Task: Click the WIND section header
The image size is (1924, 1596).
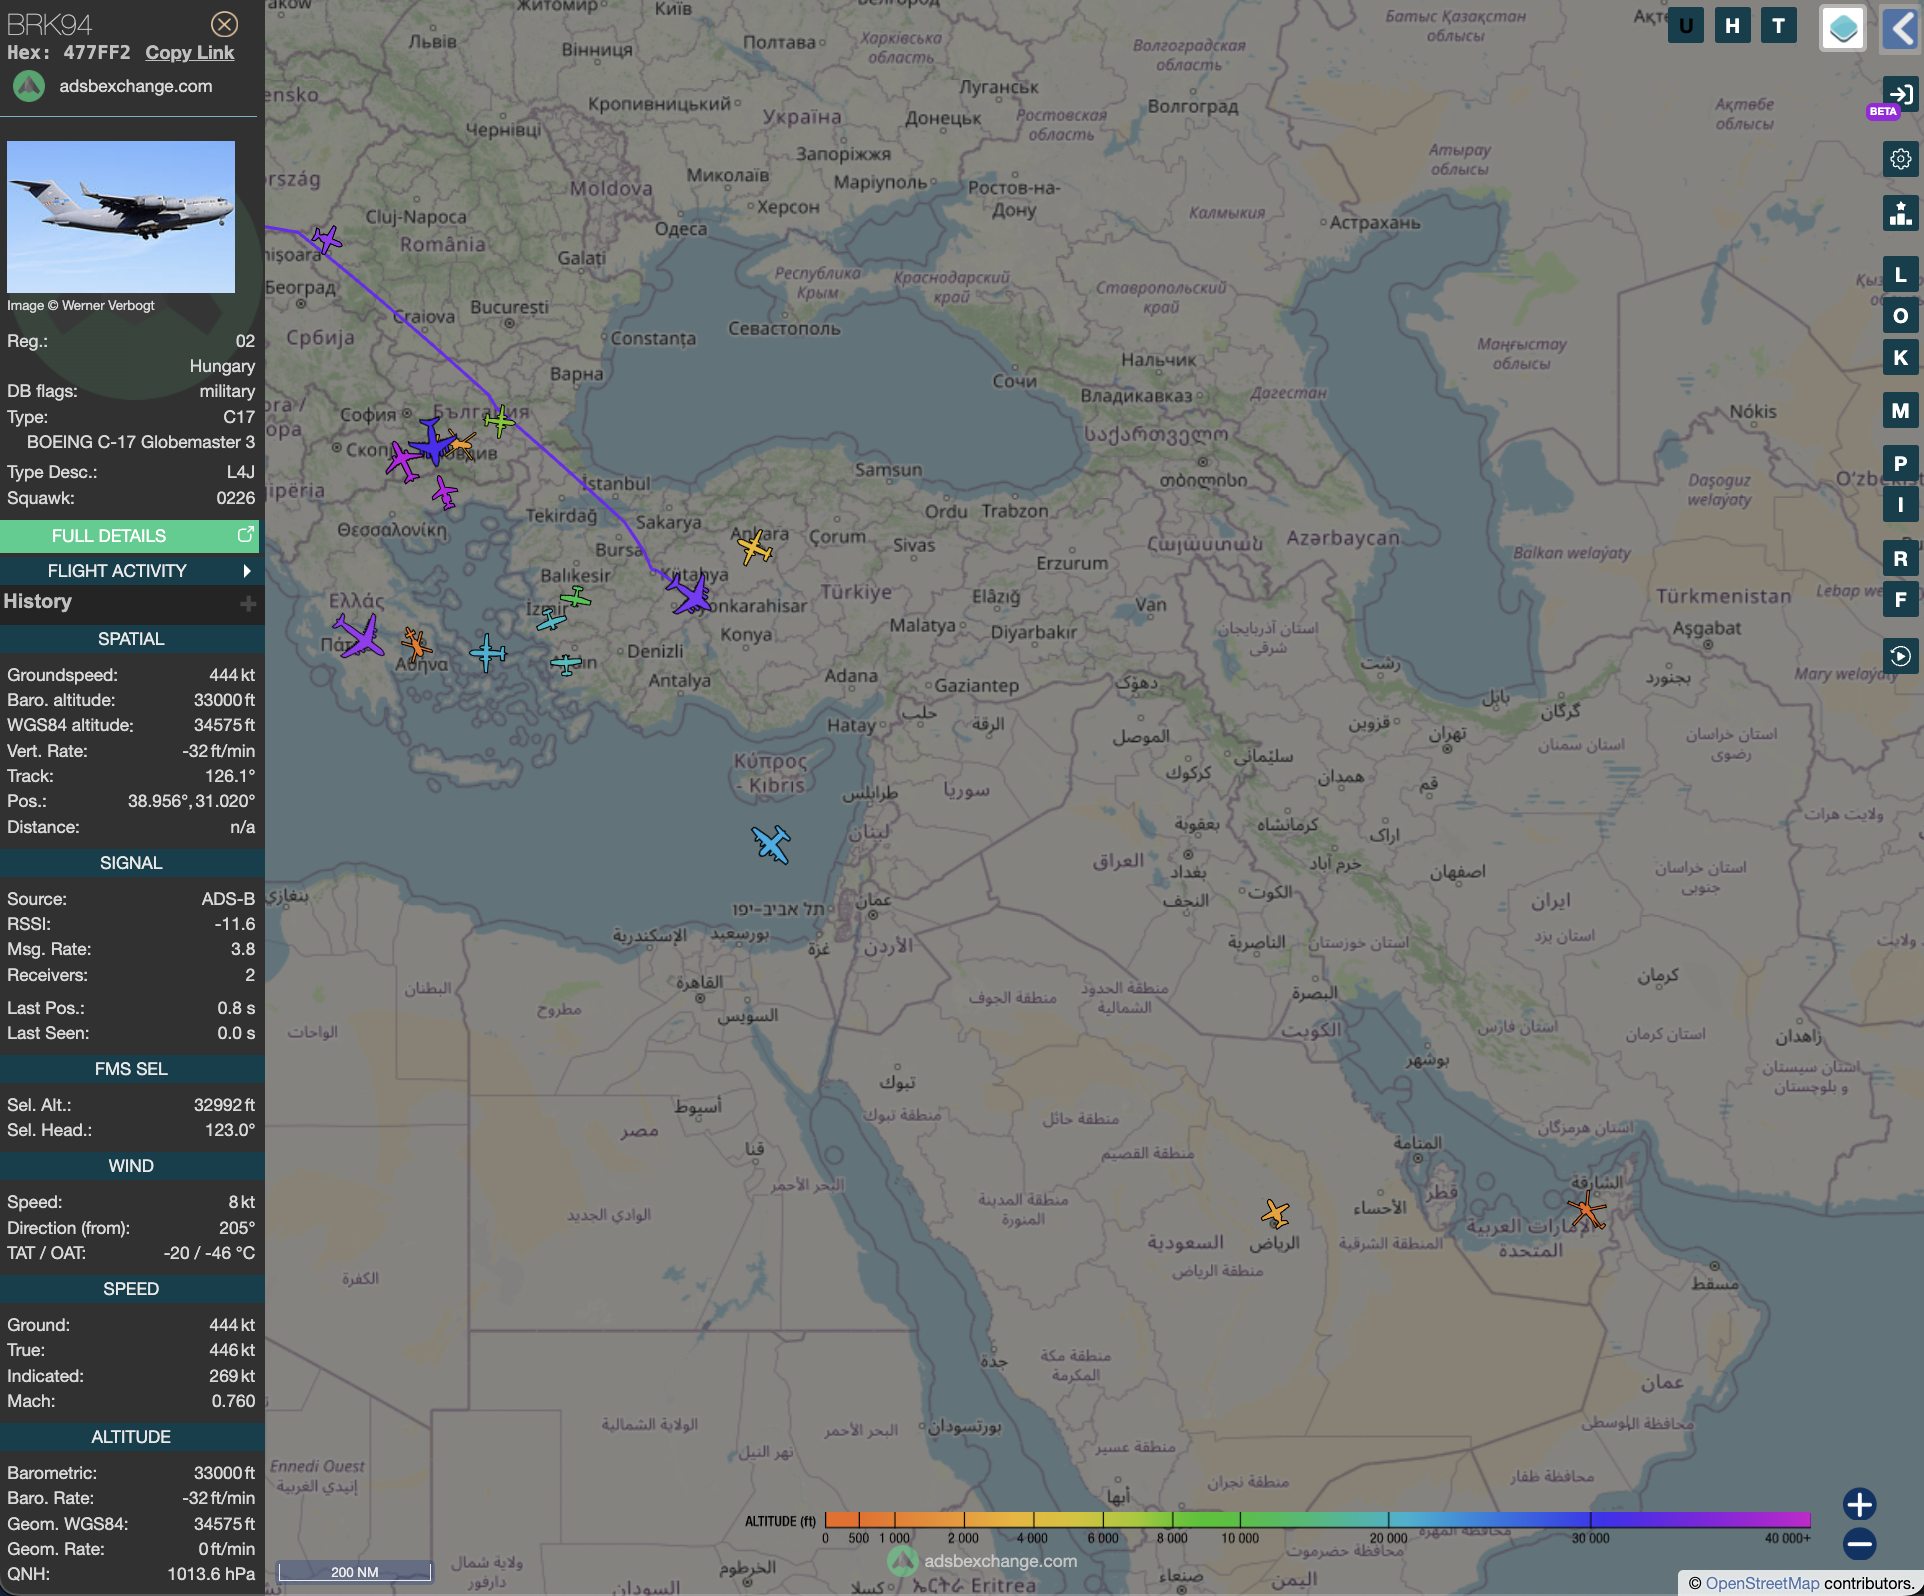Action: (x=131, y=1167)
